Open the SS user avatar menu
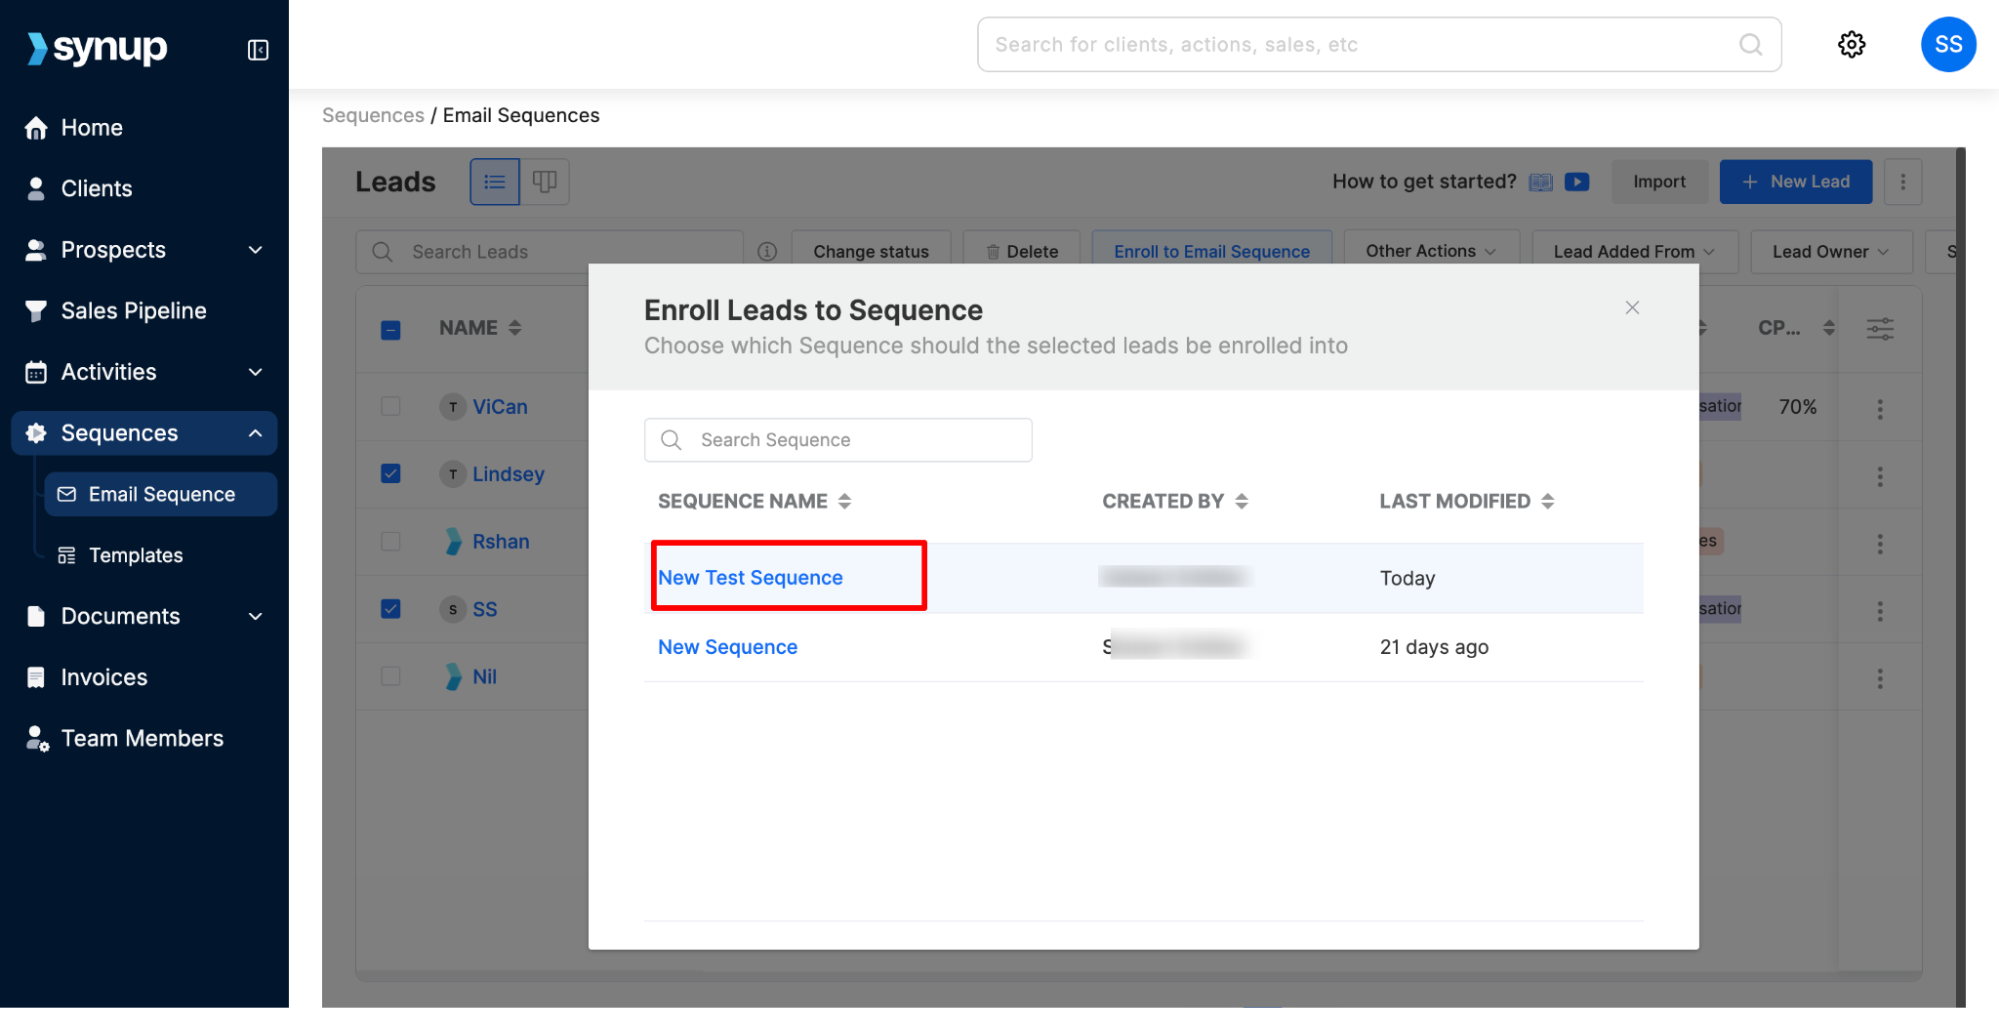 tap(1948, 45)
